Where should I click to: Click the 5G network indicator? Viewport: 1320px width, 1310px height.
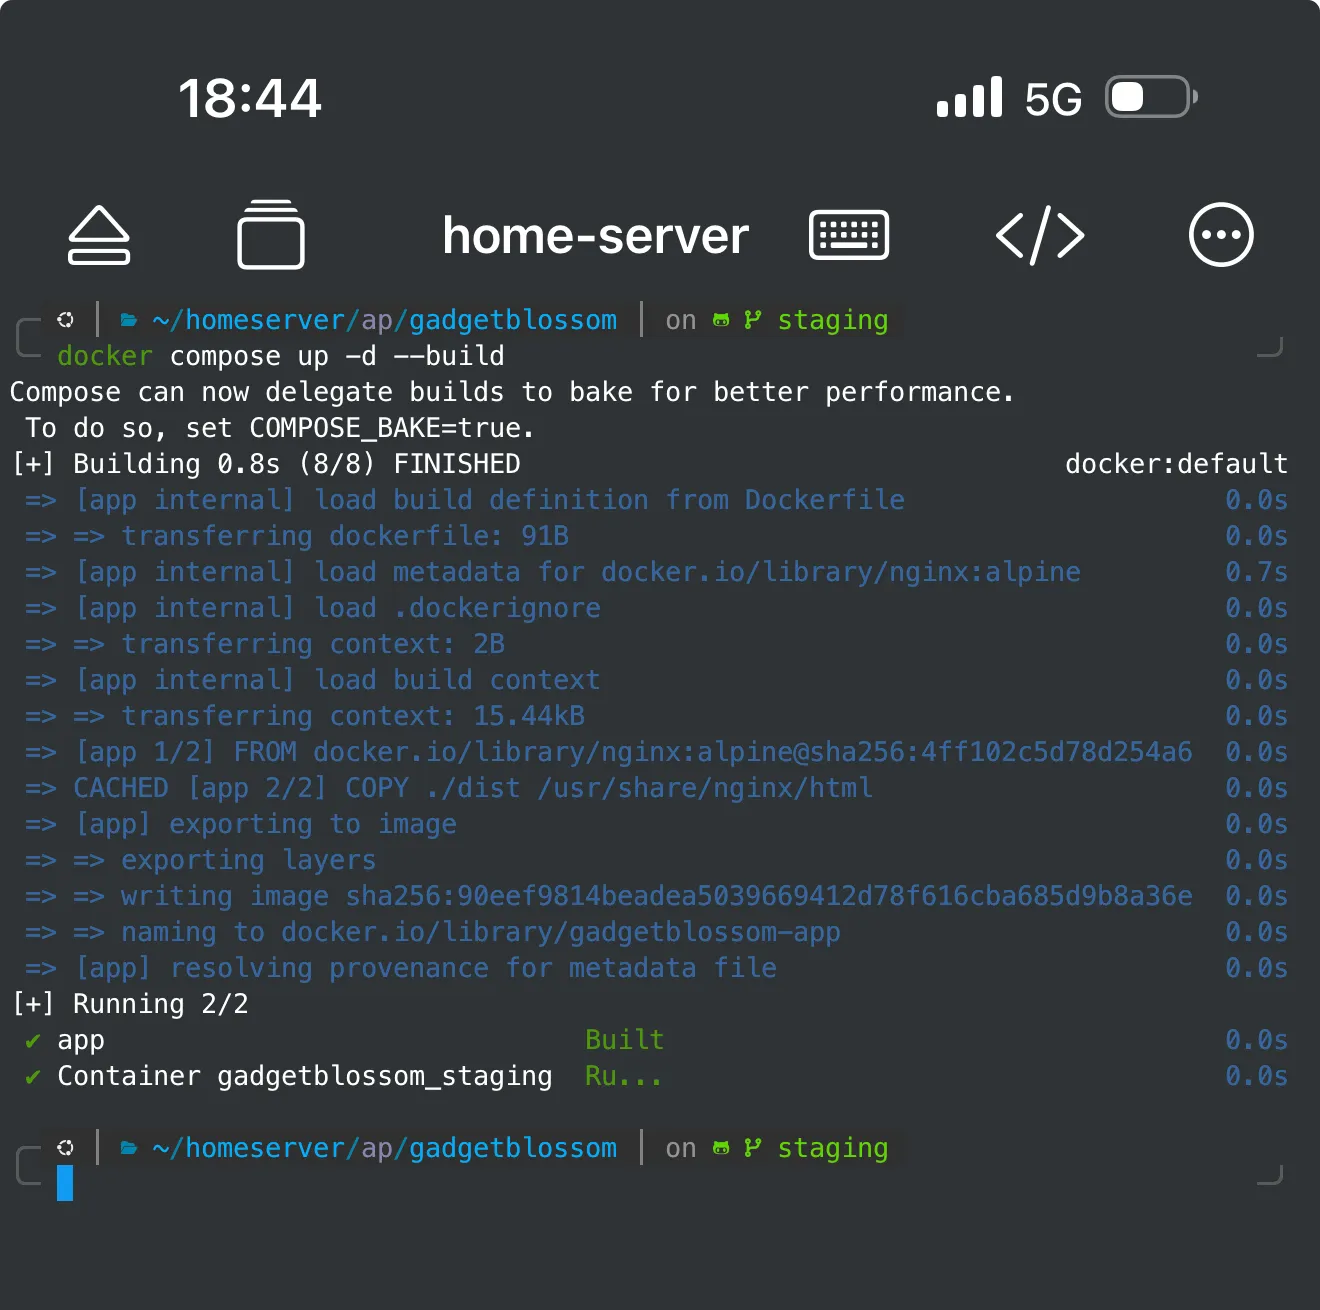pyautogui.click(x=1053, y=99)
